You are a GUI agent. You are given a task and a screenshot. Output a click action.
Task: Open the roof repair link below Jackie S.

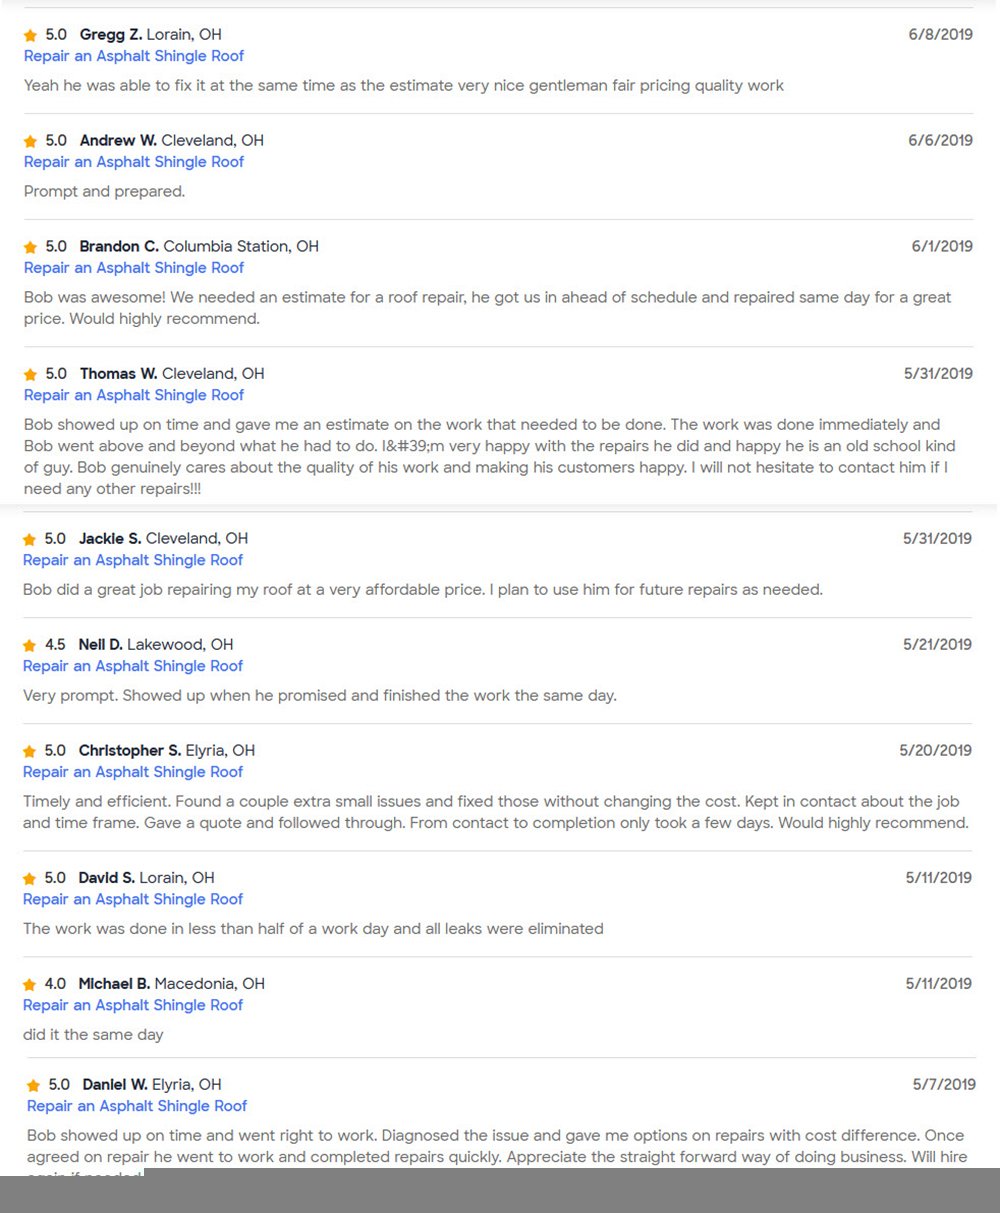(133, 560)
